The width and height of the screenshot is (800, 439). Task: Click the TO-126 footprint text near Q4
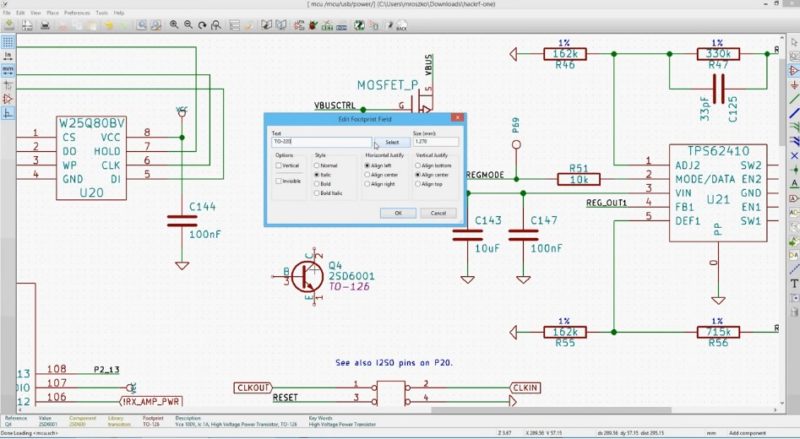pos(349,286)
